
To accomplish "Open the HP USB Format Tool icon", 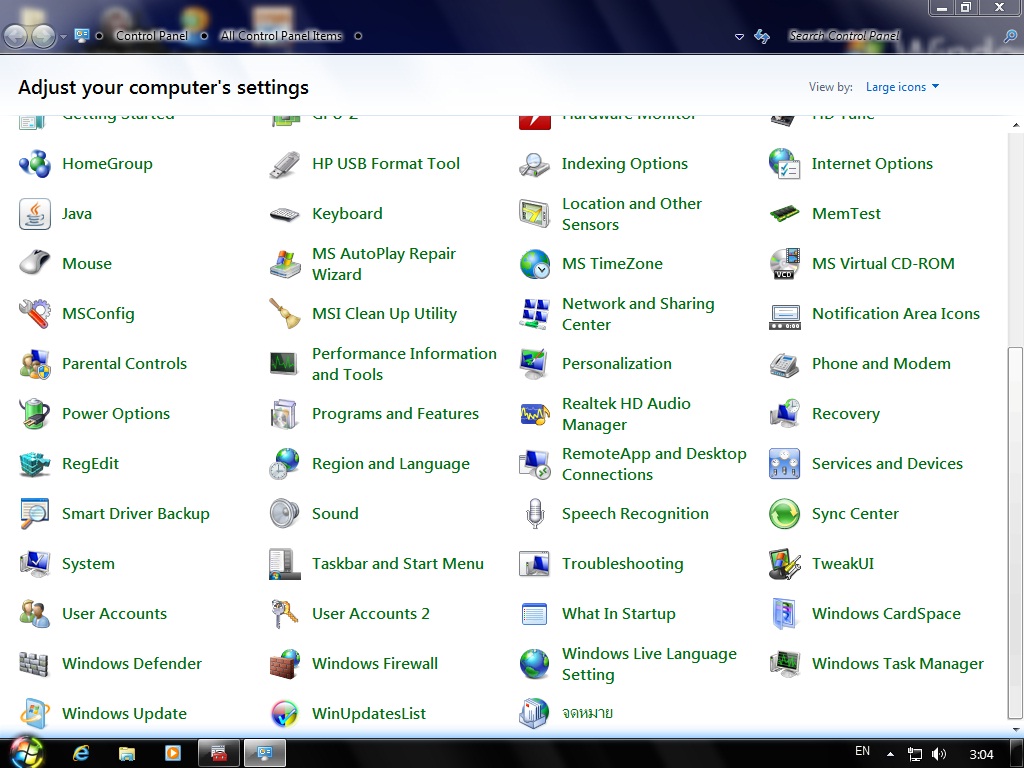I will pos(285,164).
